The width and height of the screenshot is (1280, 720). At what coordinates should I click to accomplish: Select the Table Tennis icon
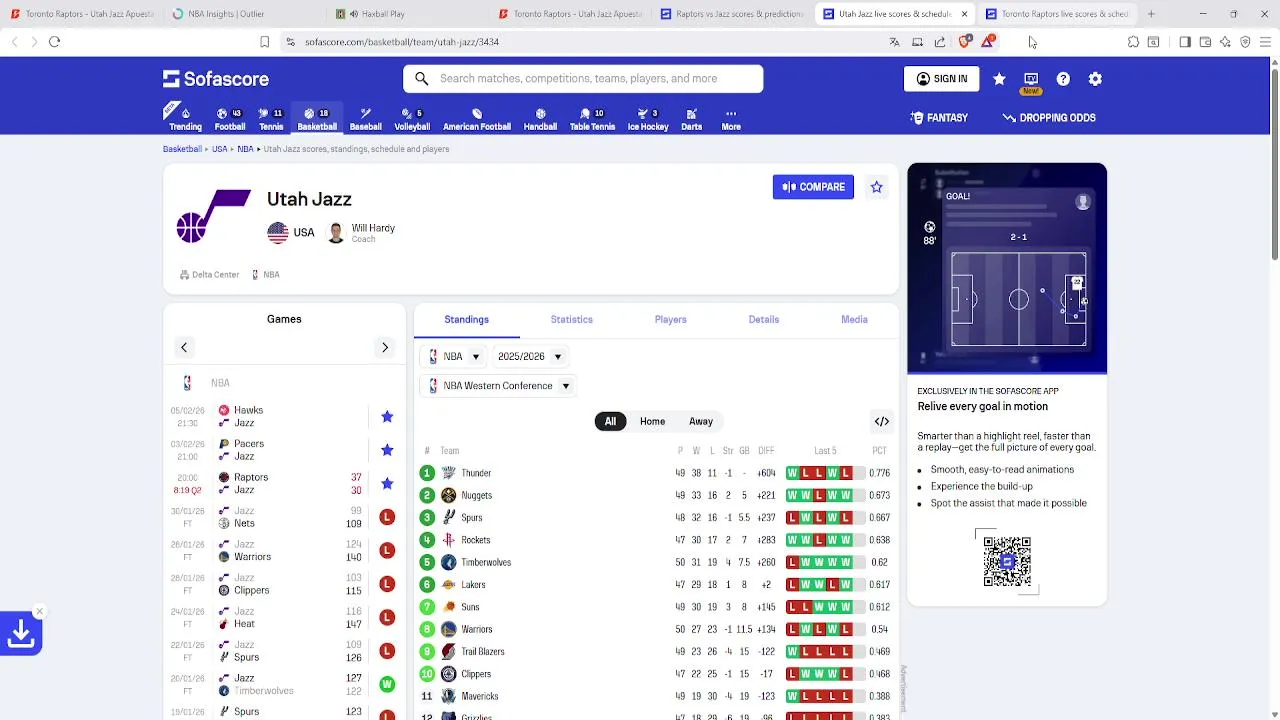(x=592, y=118)
